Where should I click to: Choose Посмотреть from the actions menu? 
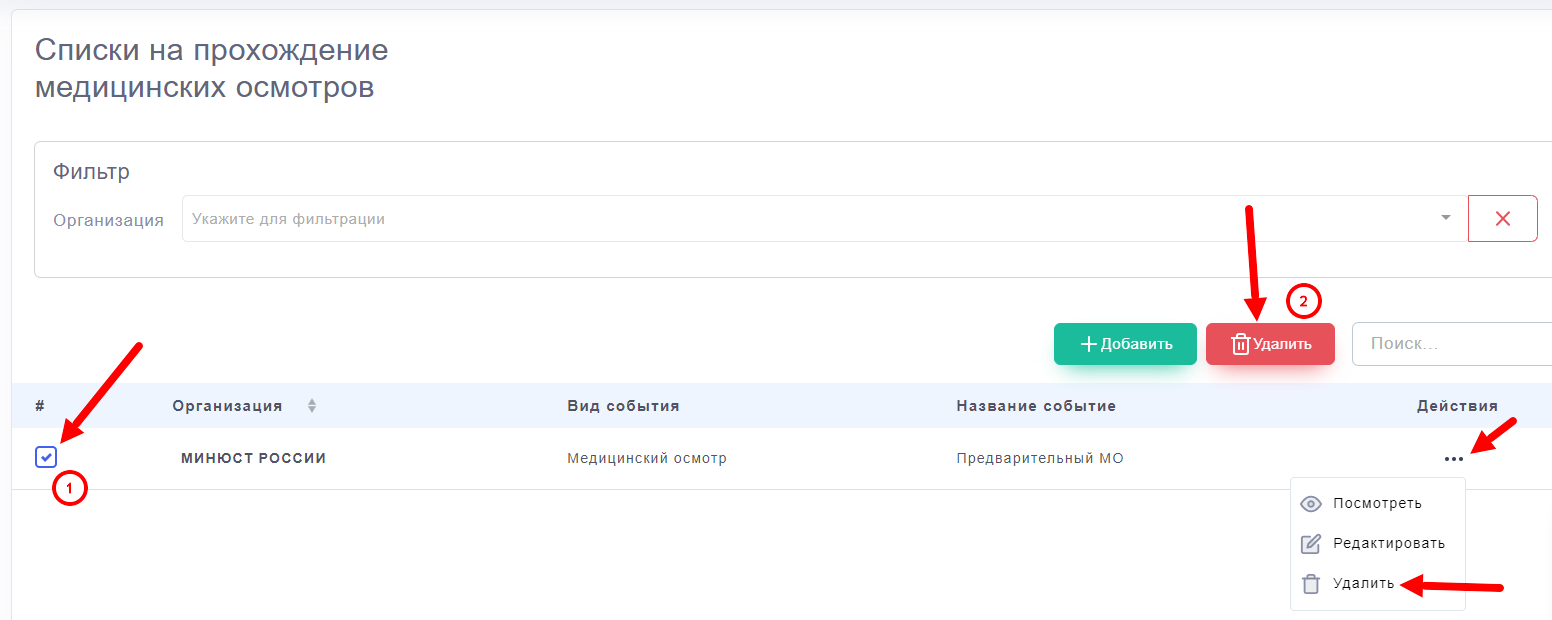click(1377, 504)
